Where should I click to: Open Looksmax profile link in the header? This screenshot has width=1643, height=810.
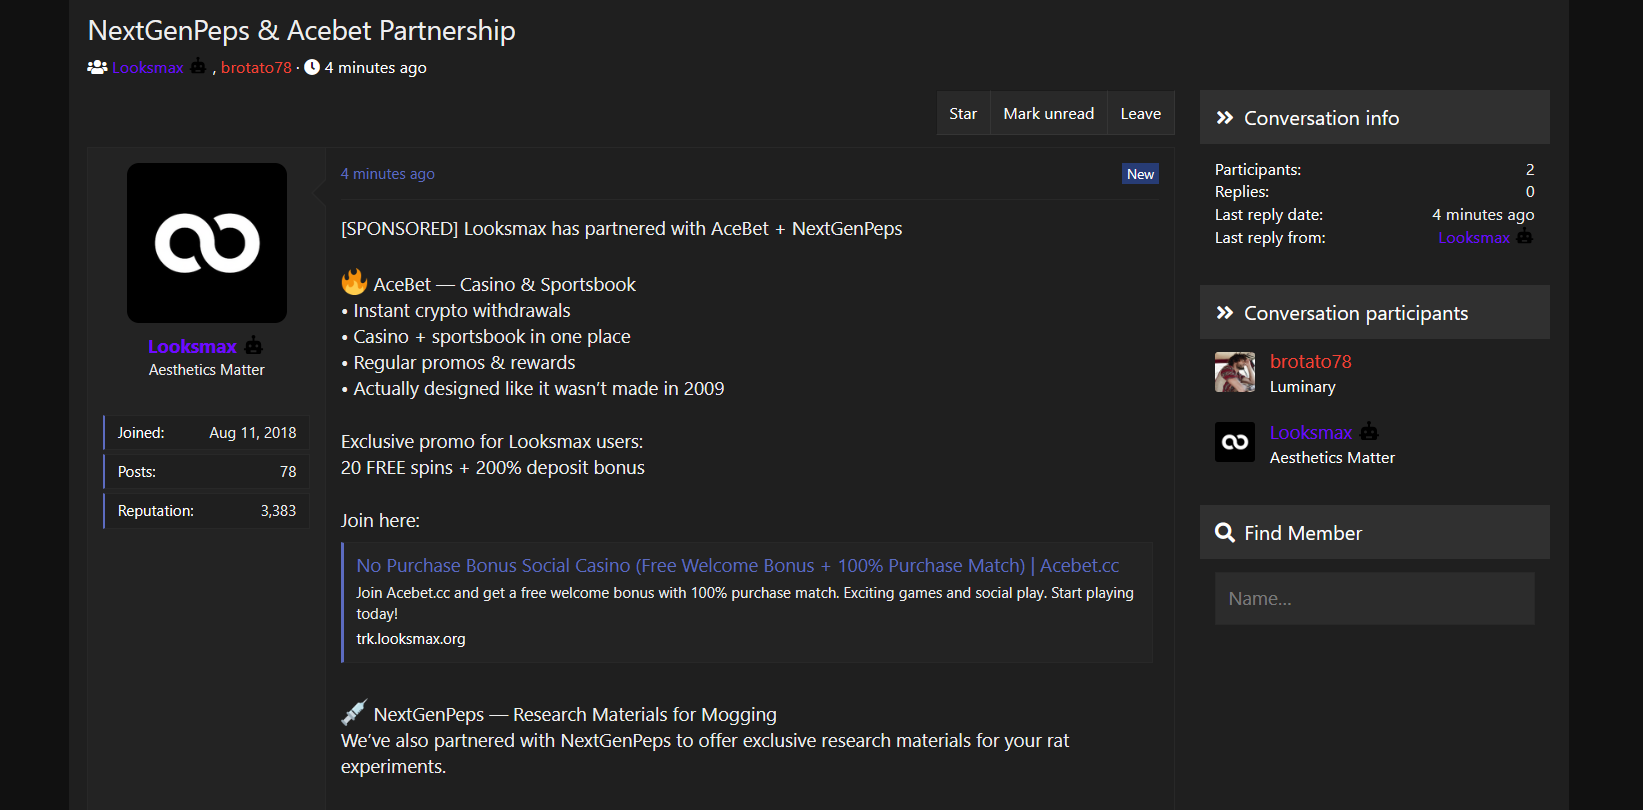148,68
